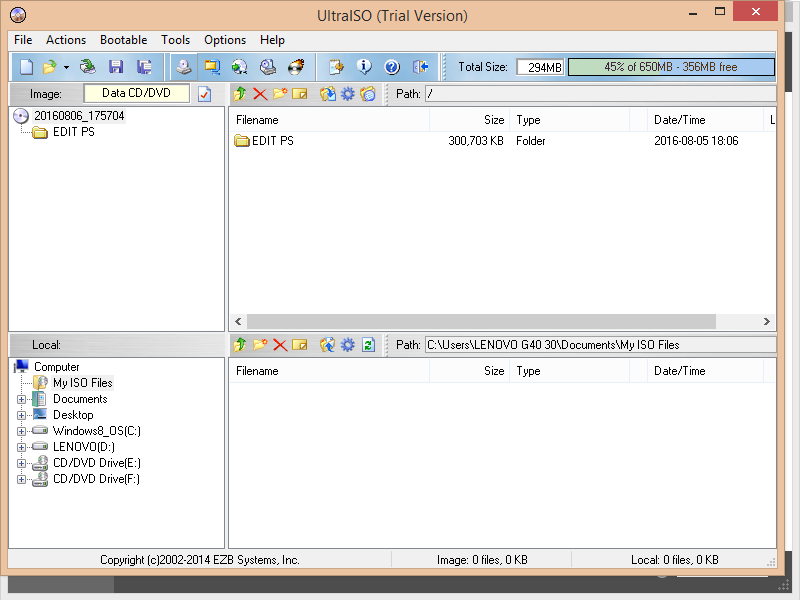Expand the Desktop tree node
This screenshot has height=600, width=800.
21,415
